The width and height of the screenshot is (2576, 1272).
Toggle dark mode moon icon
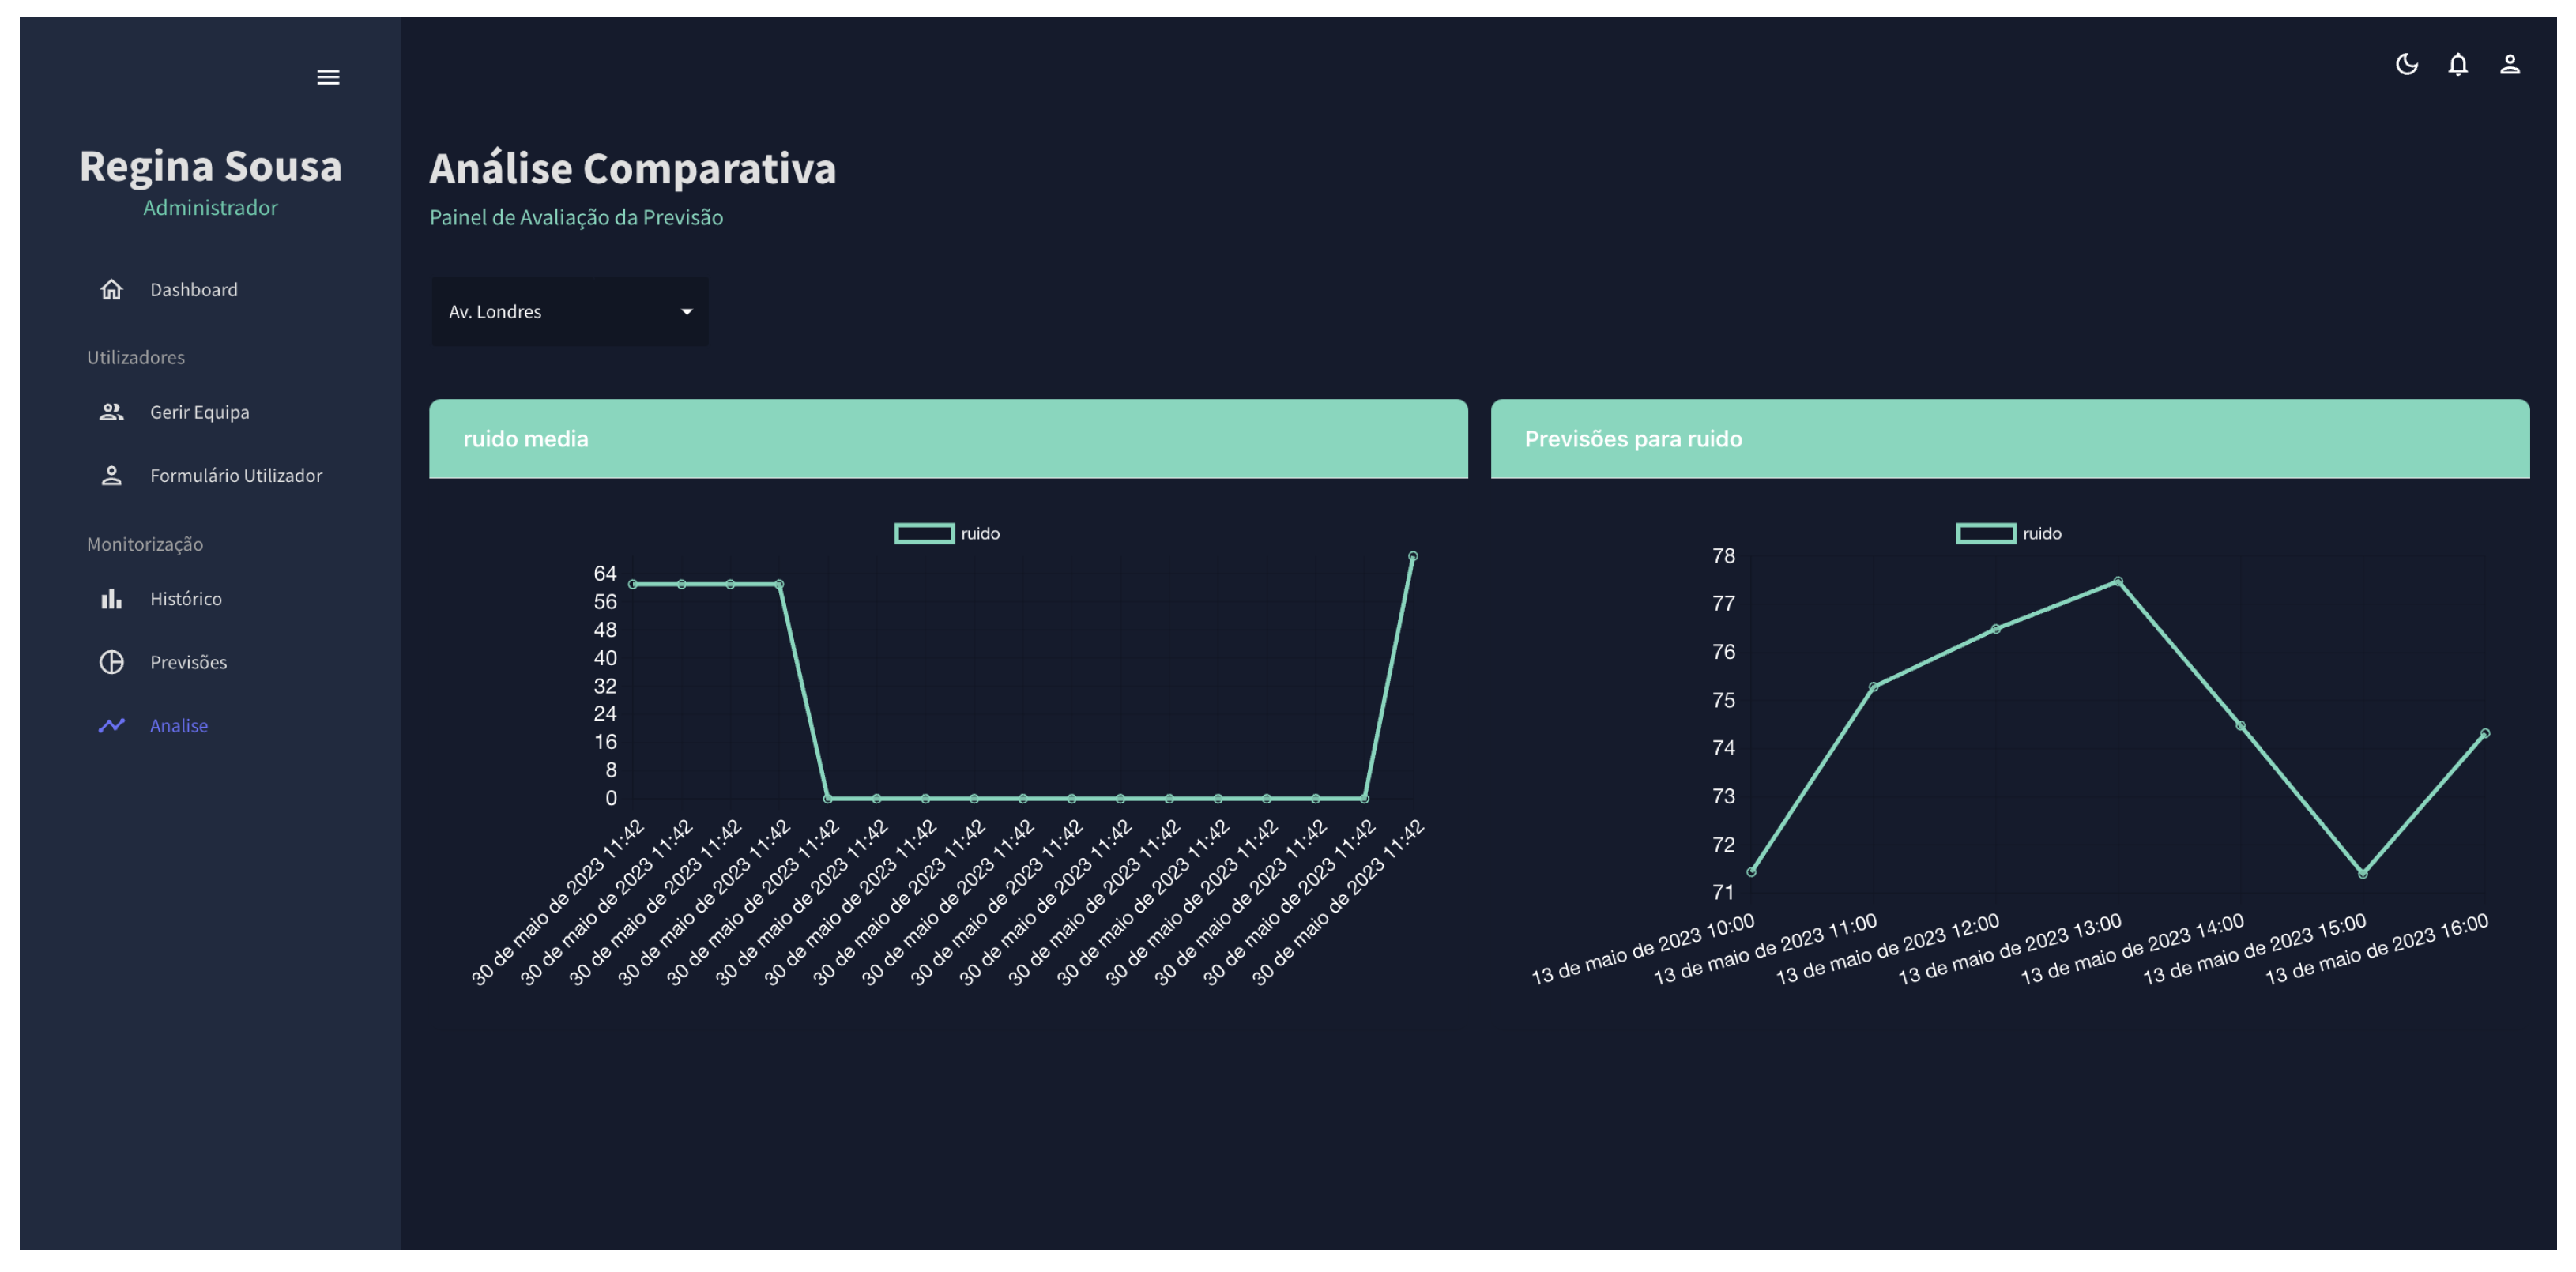tap(2406, 65)
